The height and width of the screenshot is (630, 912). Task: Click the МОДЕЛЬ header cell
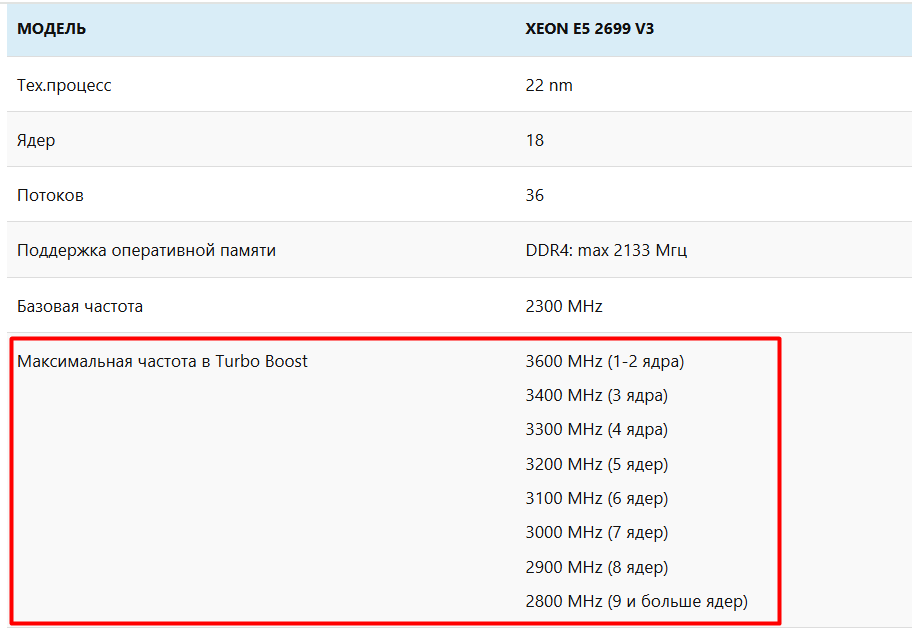(51, 29)
